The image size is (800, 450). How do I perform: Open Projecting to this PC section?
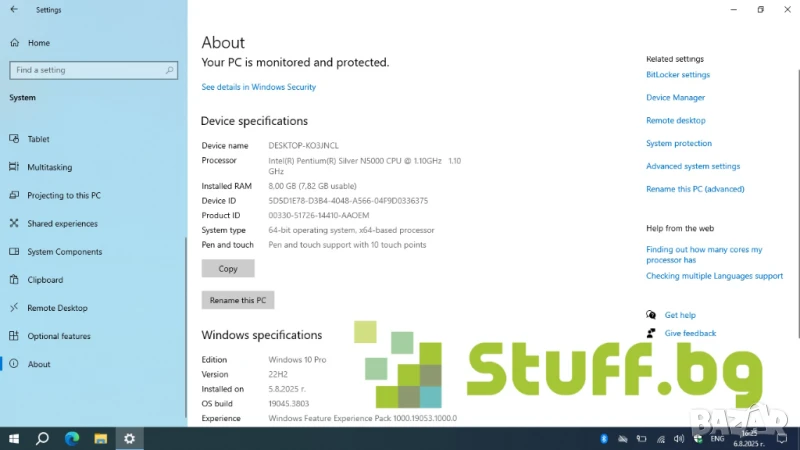63,195
